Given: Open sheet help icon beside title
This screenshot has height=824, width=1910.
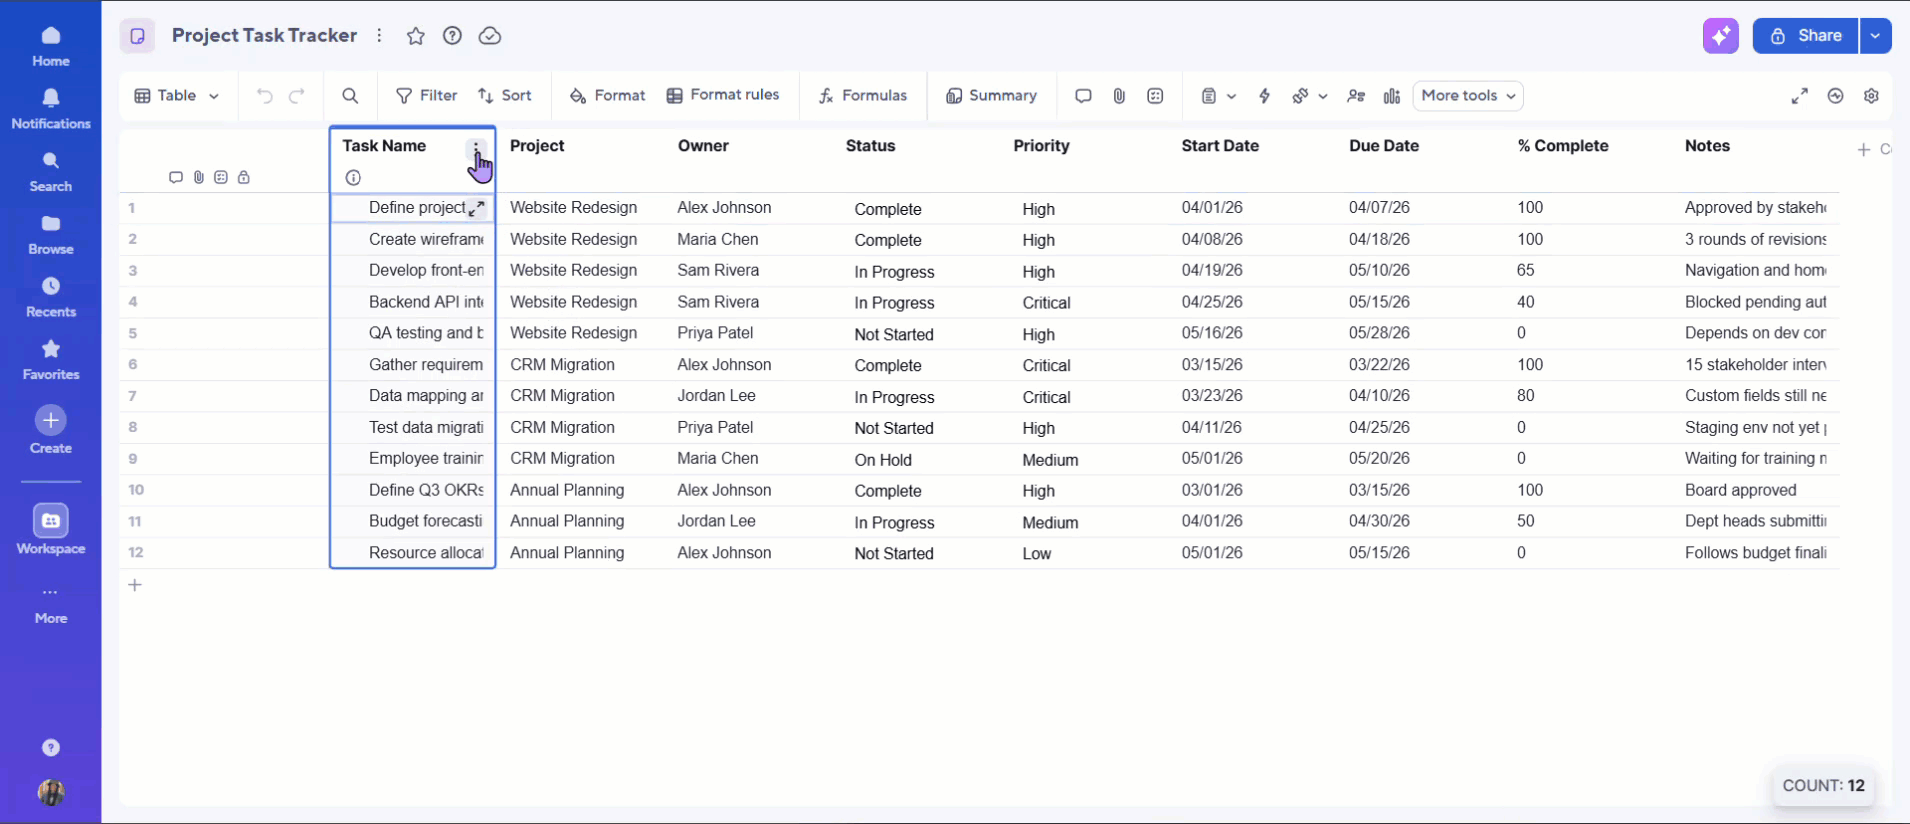Looking at the screenshot, I should click(453, 36).
